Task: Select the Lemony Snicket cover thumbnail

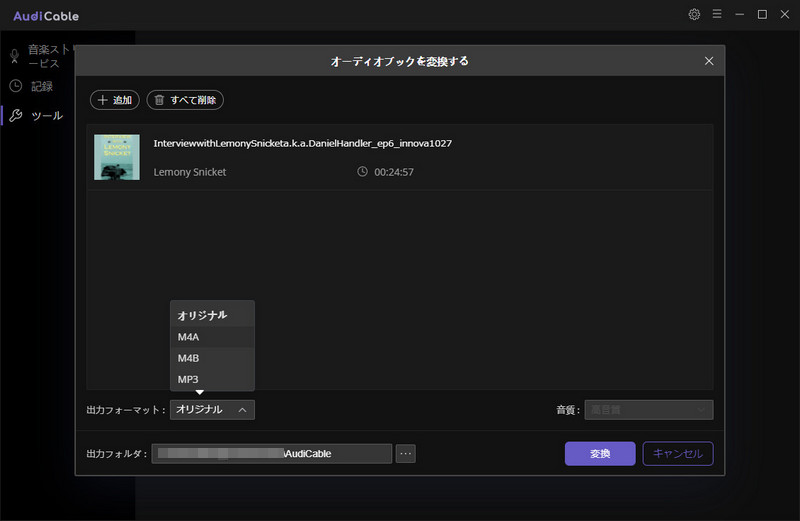Action: click(117, 157)
